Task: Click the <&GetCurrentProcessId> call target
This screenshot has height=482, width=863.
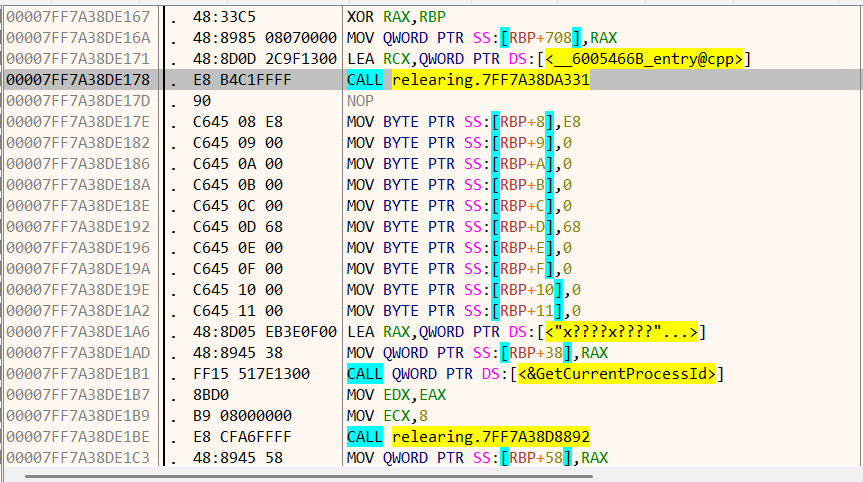Action: tap(617, 374)
